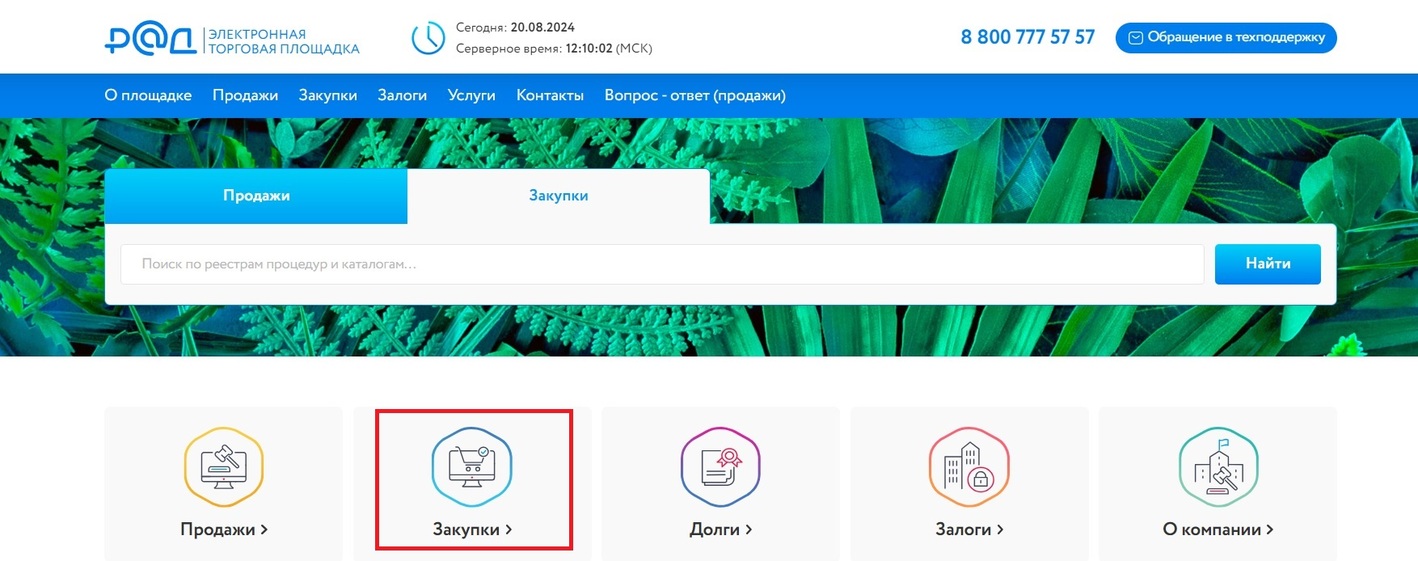Click the О компании building icon

coord(1217,467)
